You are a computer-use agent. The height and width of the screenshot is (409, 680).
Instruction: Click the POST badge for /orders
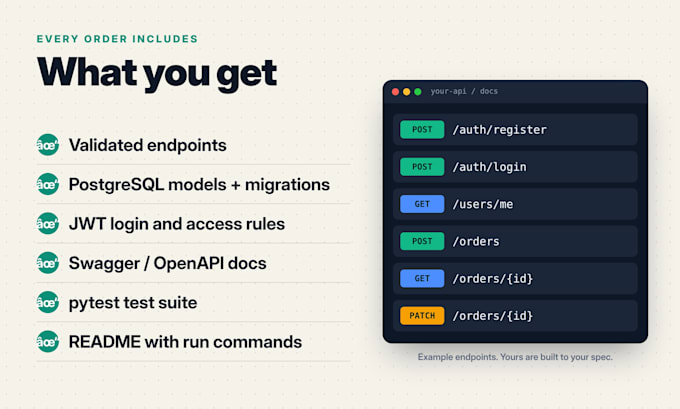click(x=422, y=241)
